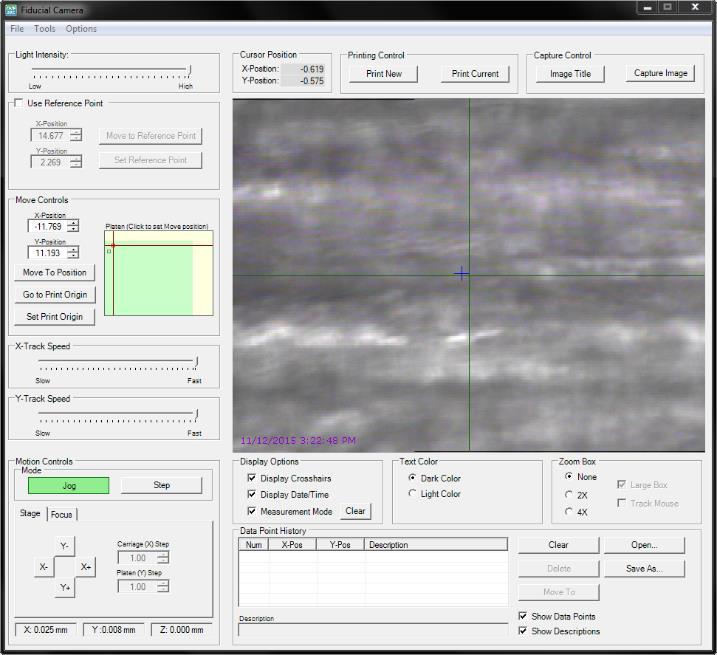Click Move Controls Y-Position stepper arrows
717x655 pixels.
pos(73,252)
